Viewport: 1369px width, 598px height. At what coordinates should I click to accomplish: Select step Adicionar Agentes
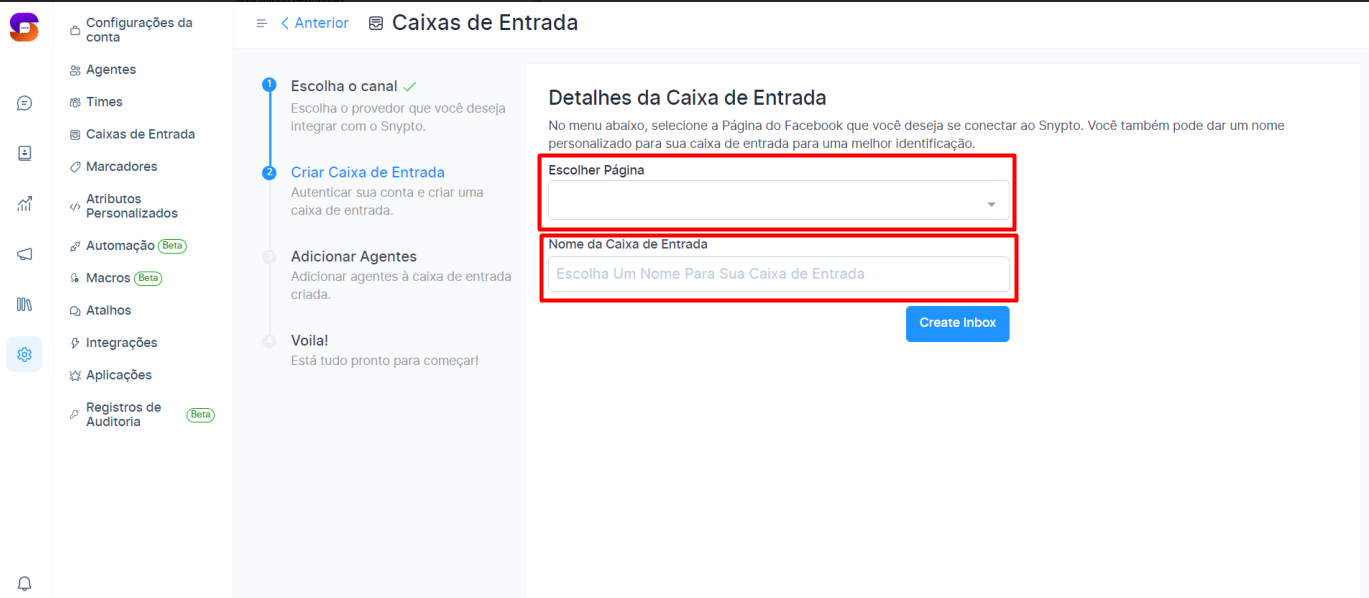tap(354, 256)
